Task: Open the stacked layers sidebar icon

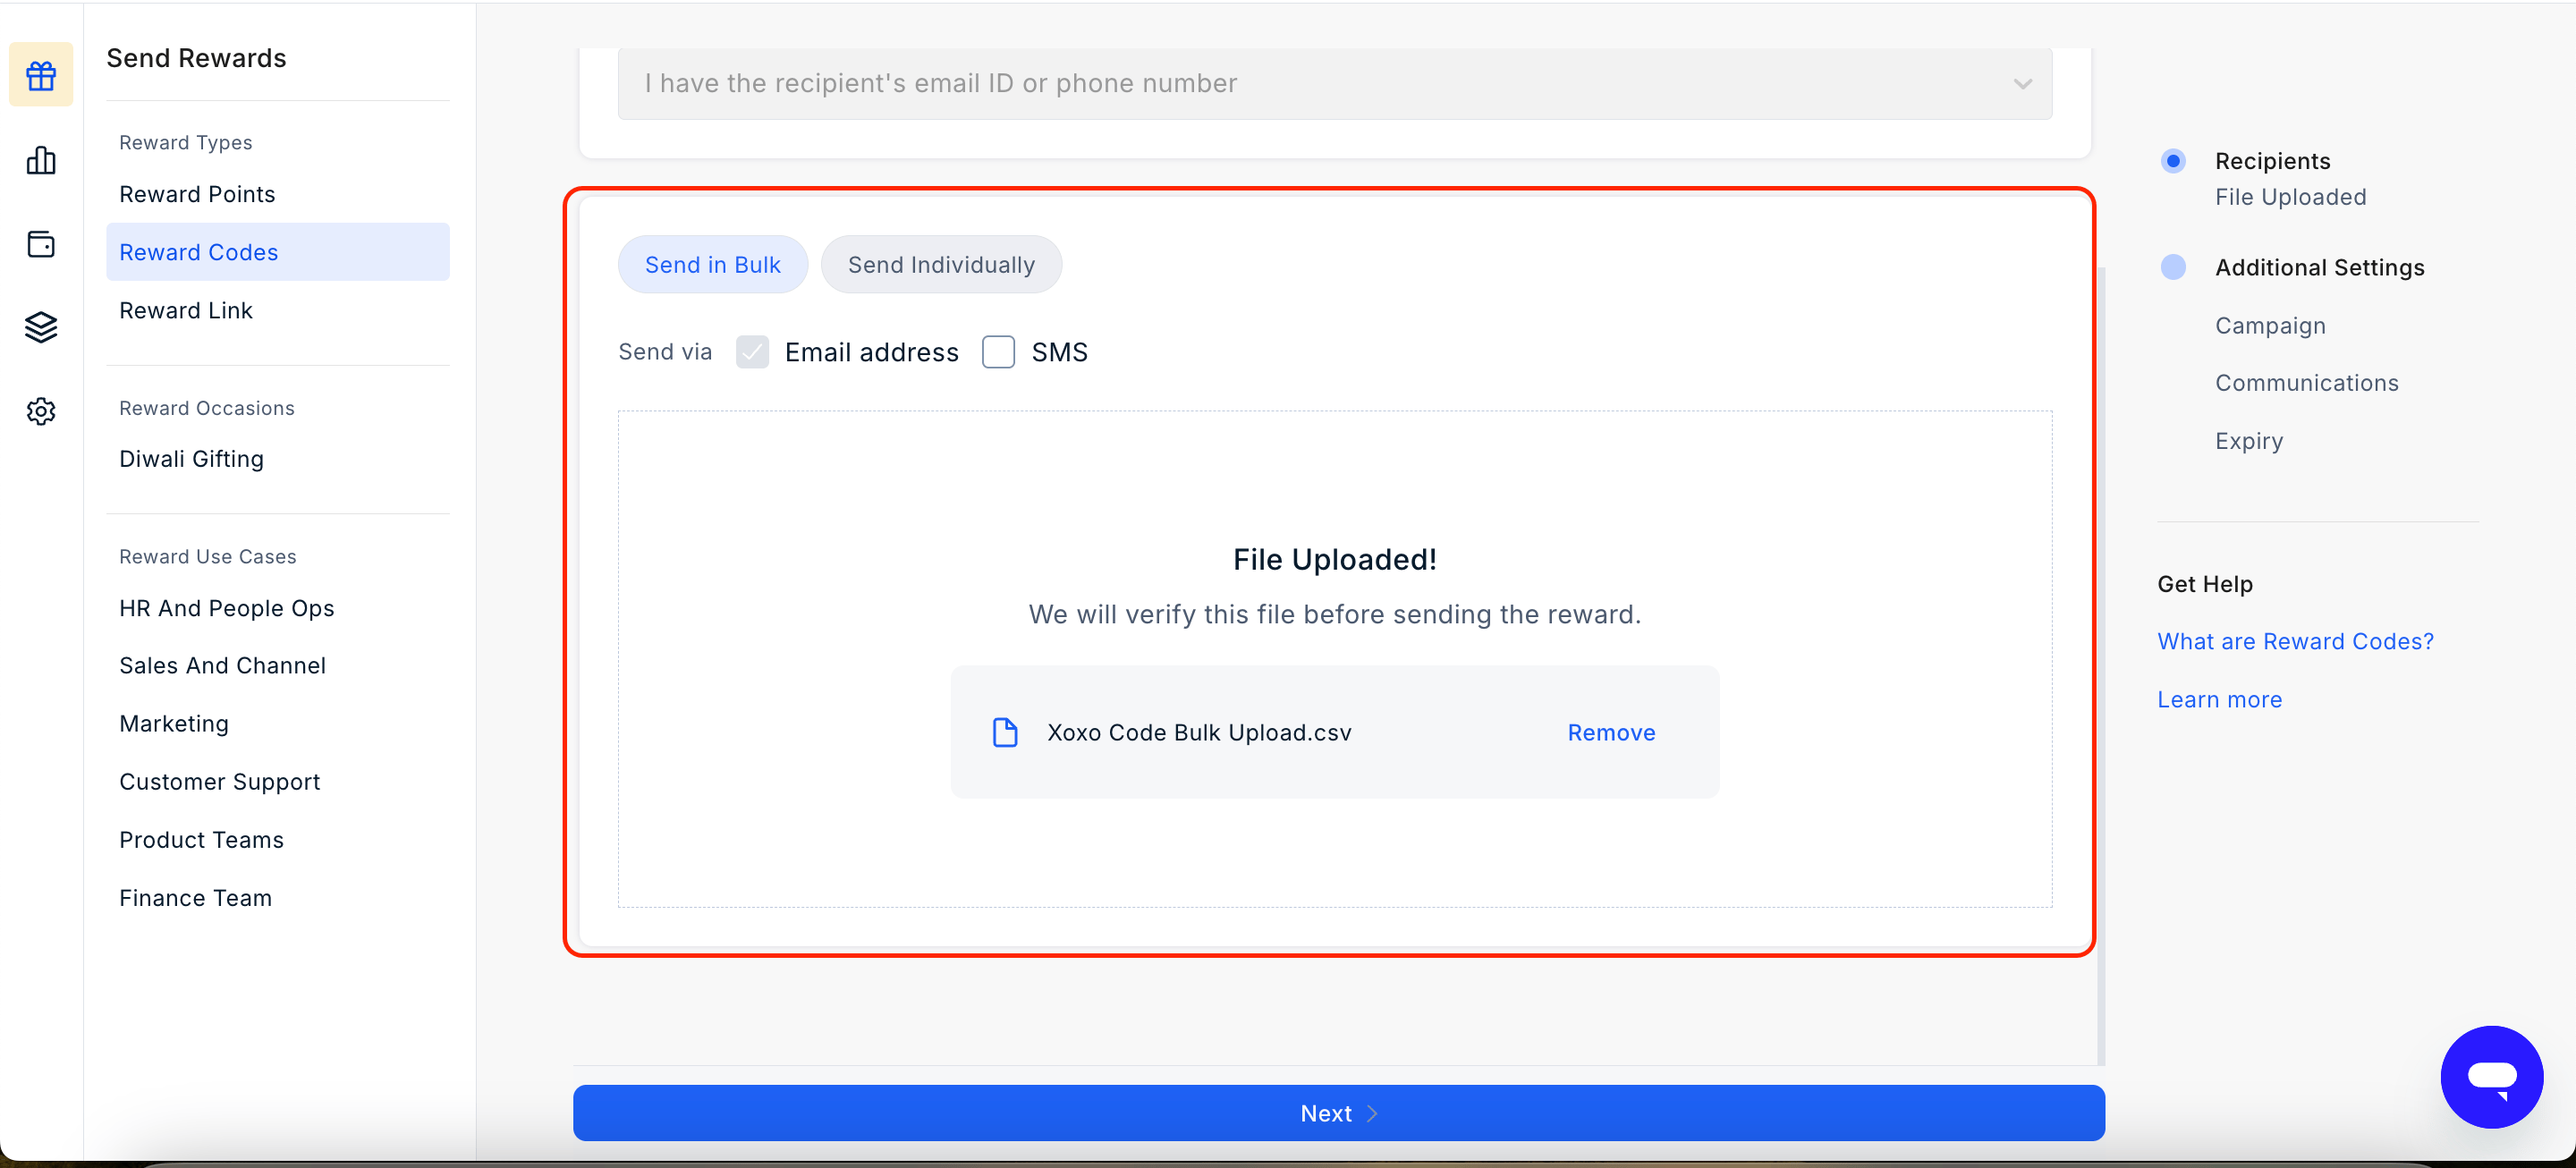Action: 41,327
